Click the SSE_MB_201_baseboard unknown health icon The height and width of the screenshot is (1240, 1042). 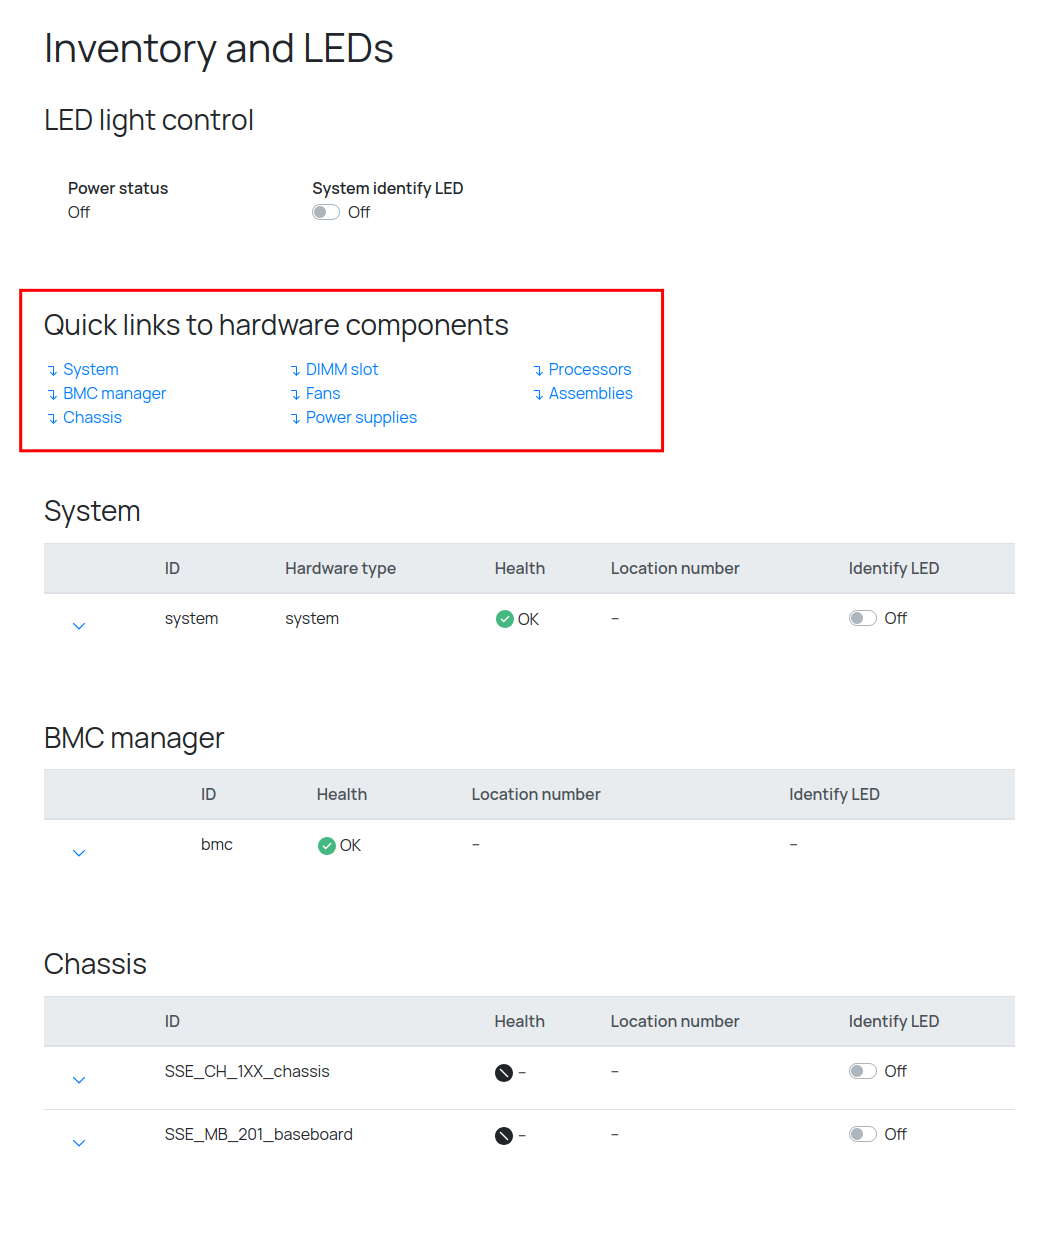pos(504,1136)
